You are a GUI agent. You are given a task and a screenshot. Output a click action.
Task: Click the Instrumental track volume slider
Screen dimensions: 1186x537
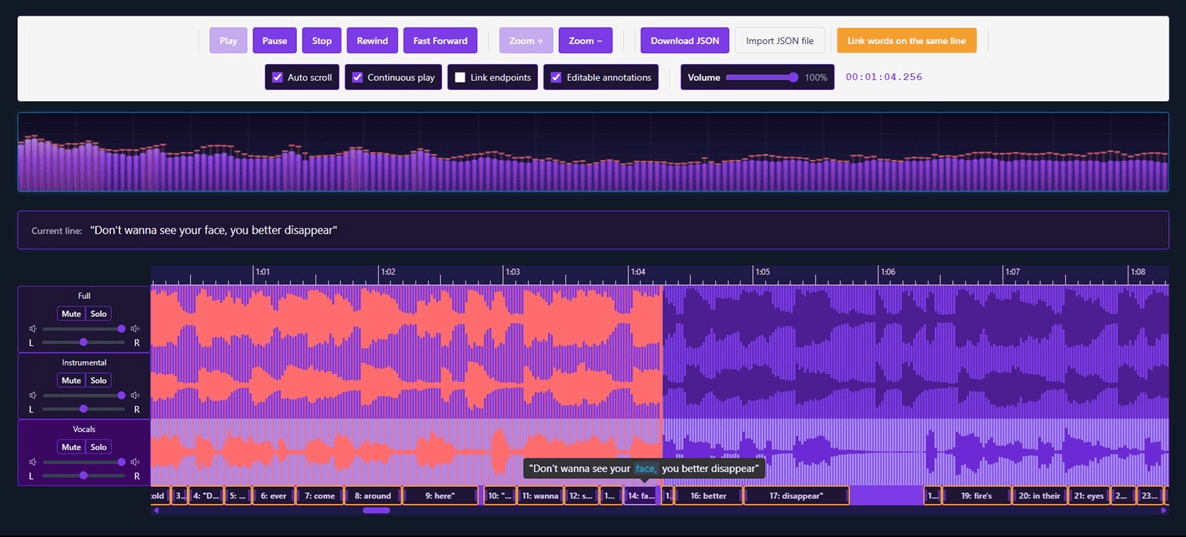[83, 396]
